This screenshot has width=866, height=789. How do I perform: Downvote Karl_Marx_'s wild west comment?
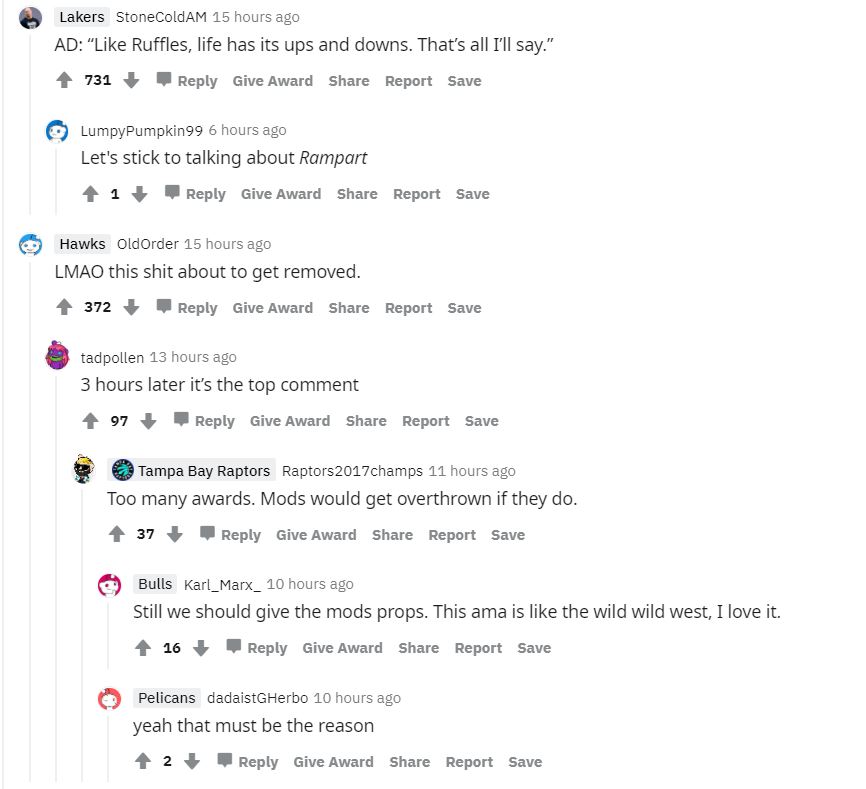click(x=201, y=648)
